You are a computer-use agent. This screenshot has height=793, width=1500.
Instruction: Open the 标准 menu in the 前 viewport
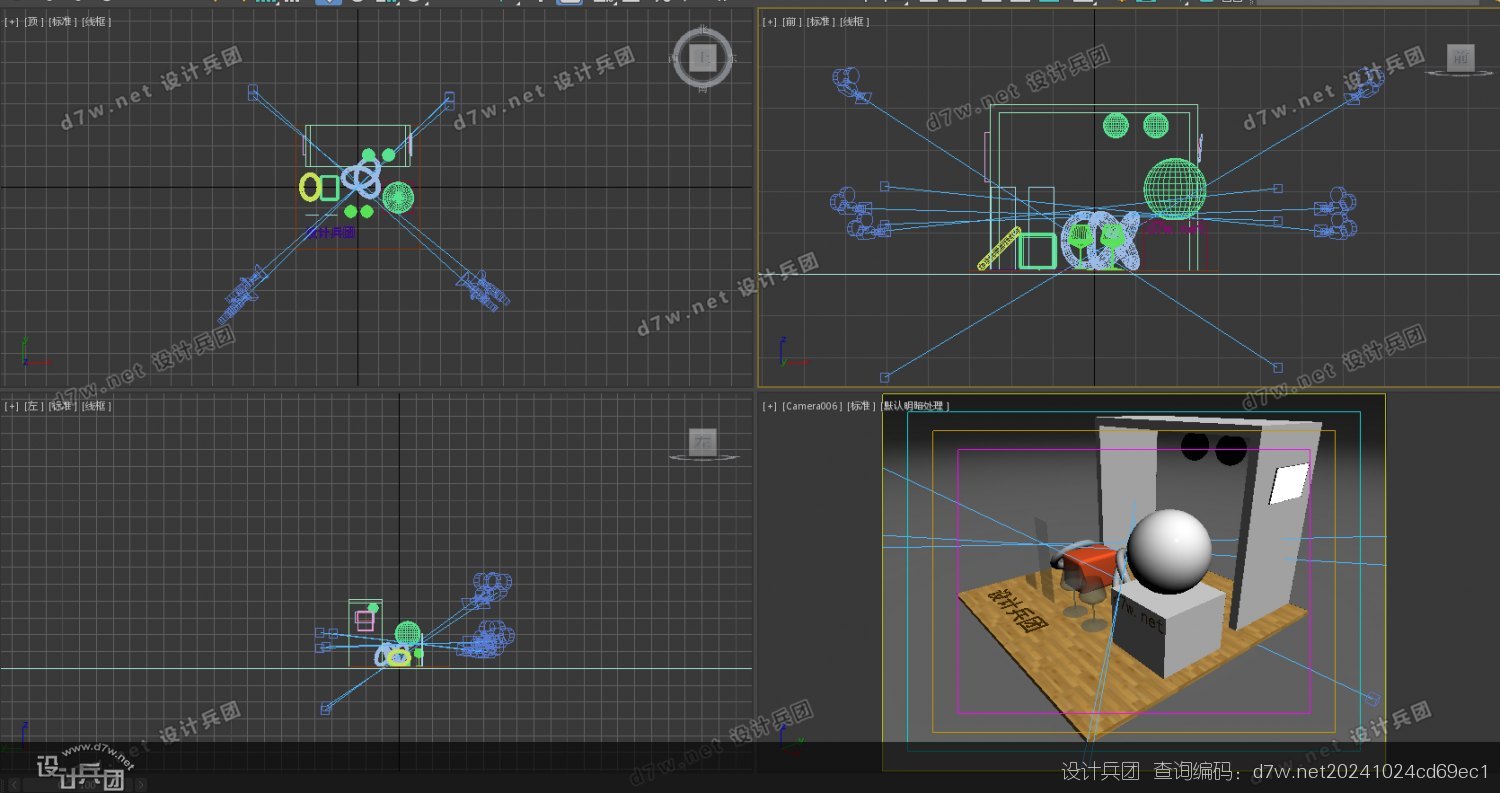pos(820,21)
